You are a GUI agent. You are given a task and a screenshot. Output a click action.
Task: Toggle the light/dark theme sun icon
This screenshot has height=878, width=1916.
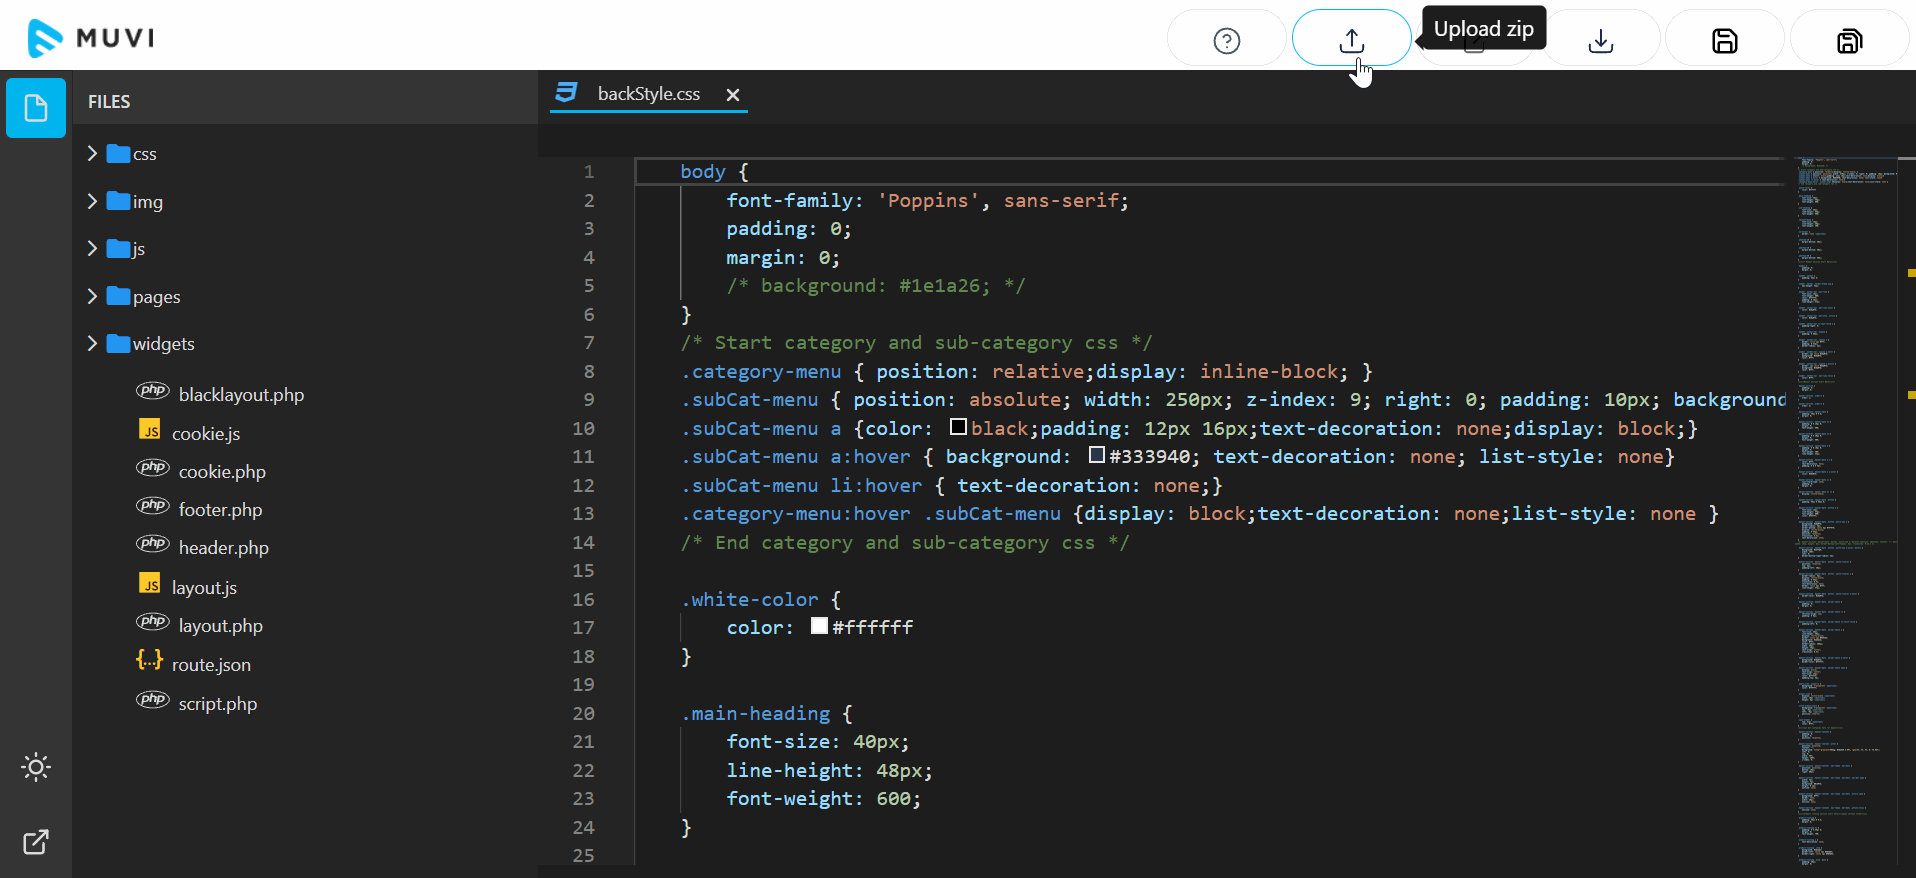point(36,767)
